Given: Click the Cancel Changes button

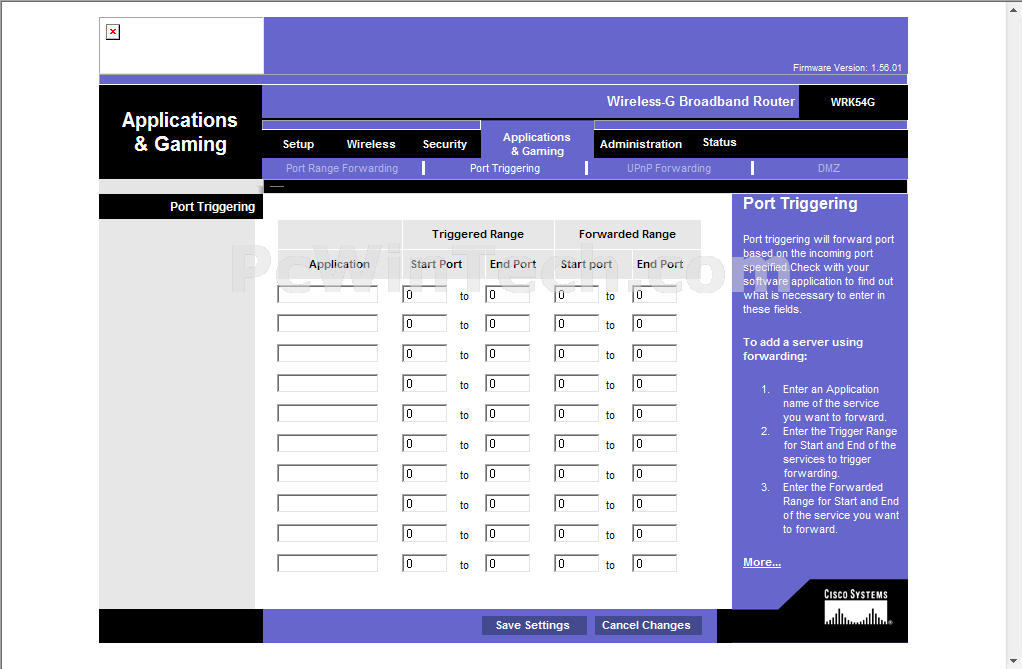Looking at the screenshot, I should [648, 625].
